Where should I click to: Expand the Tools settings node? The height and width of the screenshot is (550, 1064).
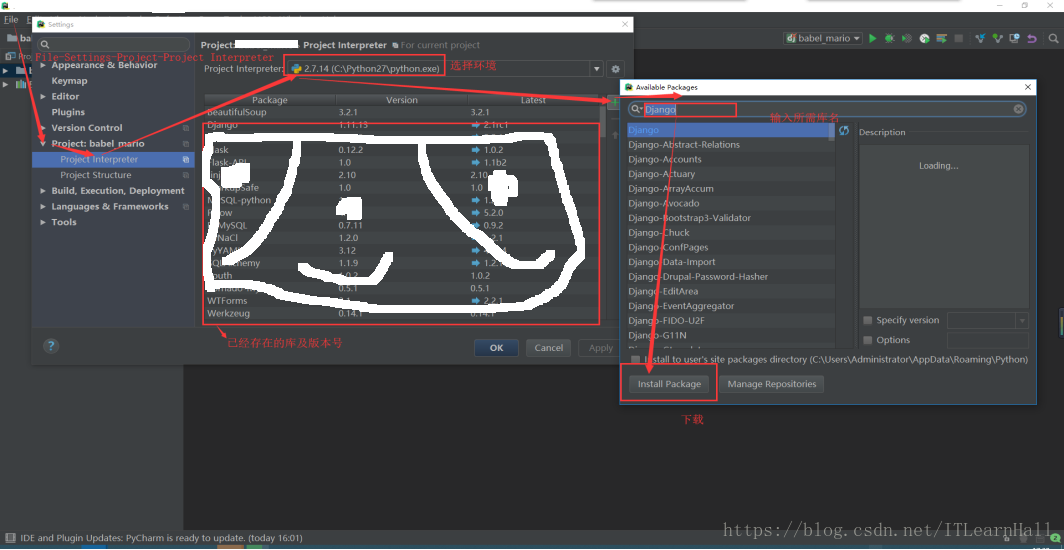(x=43, y=222)
